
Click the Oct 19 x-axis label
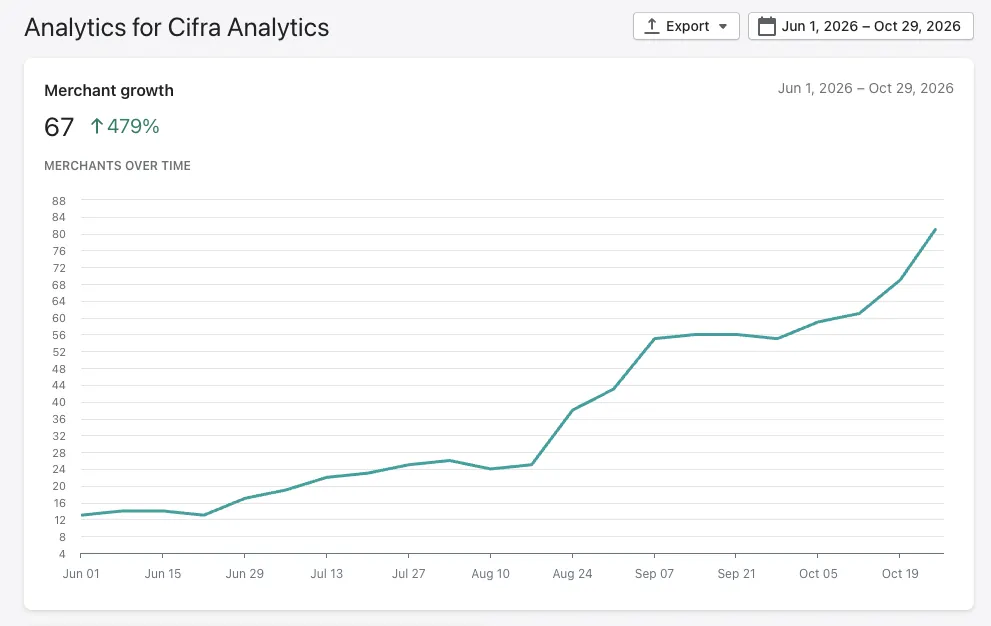900,574
